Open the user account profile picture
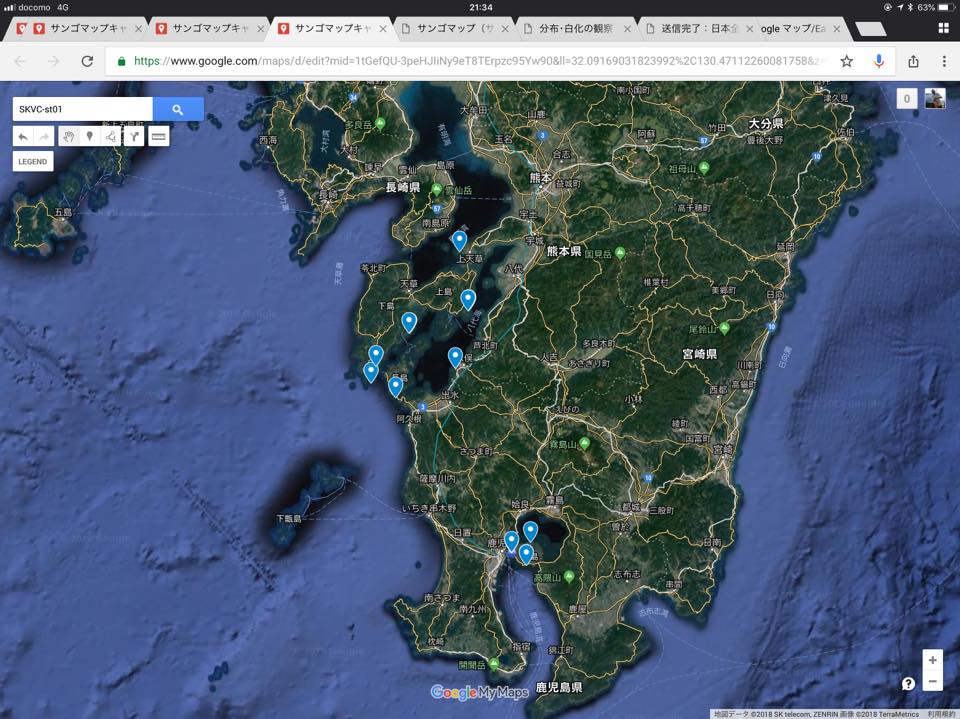960x719 pixels. coord(935,98)
